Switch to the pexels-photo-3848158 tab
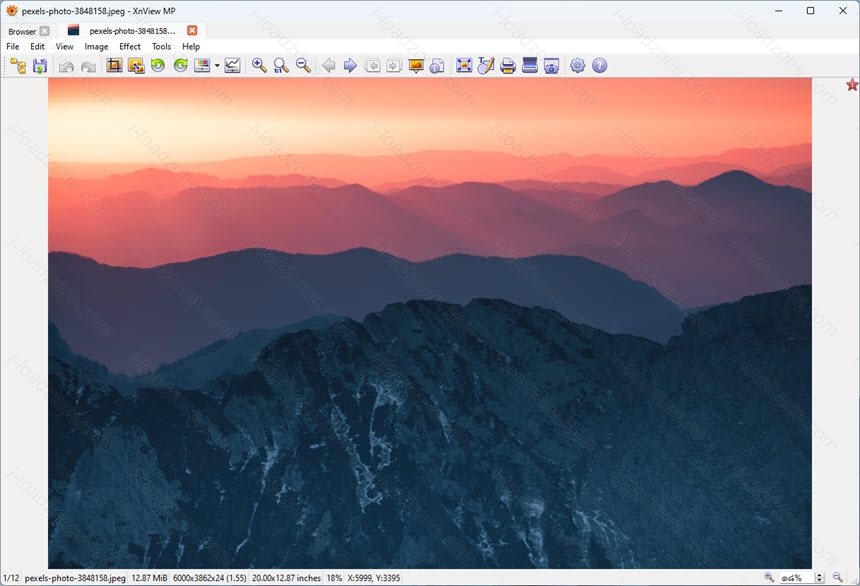This screenshot has width=860, height=586. click(132, 31)
